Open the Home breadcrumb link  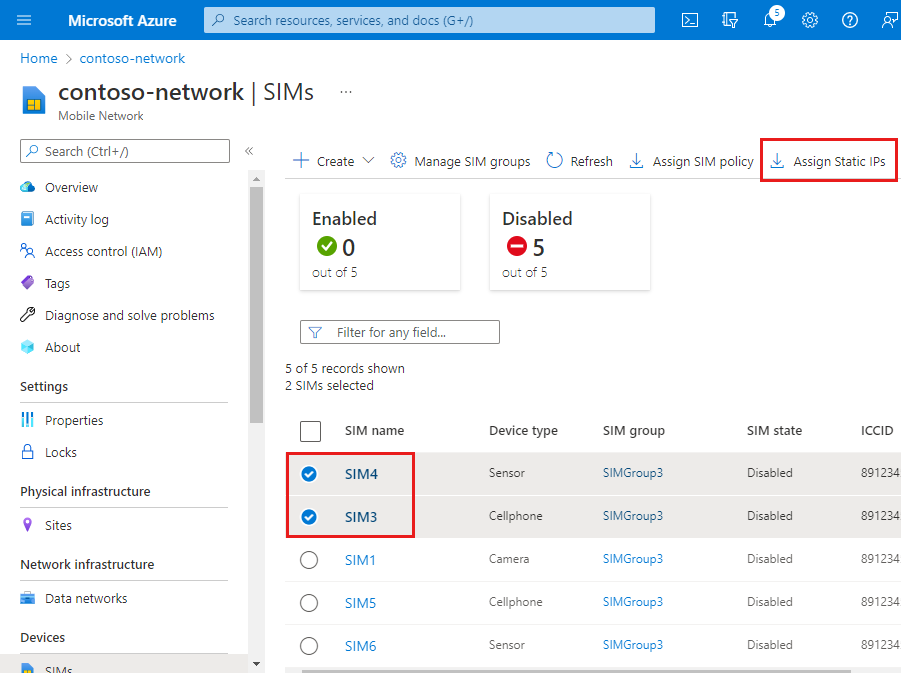click(39, 58)
